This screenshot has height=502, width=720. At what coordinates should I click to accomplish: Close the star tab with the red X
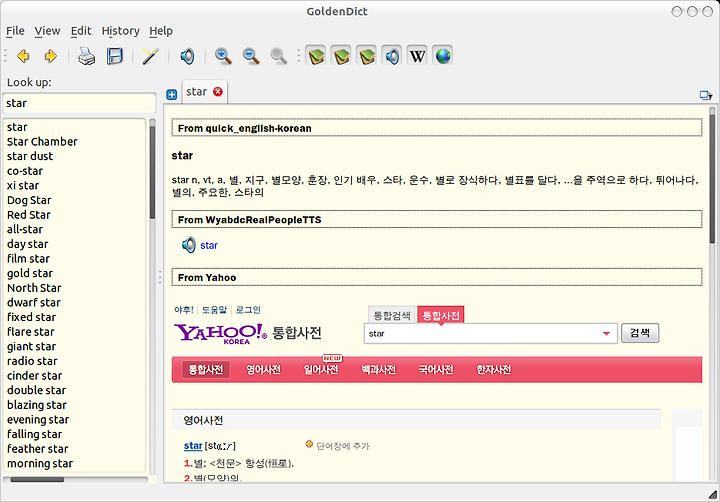(218, 92)
